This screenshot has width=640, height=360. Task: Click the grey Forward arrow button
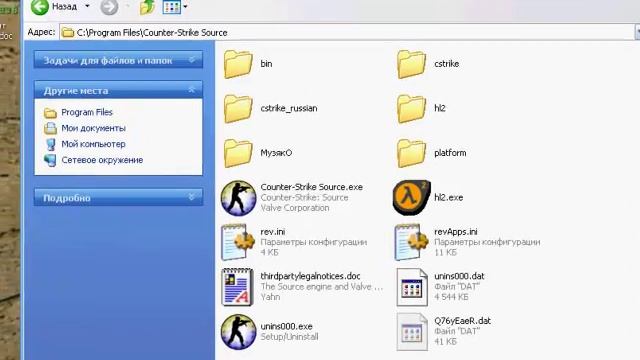point(109,7)
